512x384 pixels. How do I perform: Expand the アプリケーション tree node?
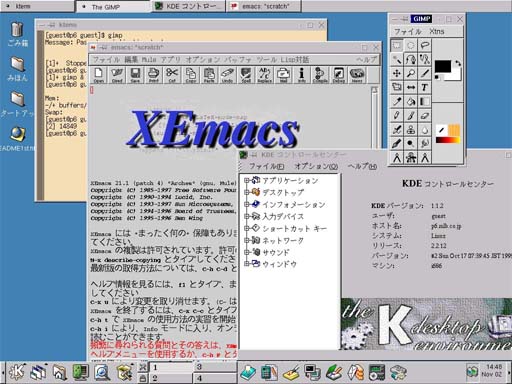247,180
